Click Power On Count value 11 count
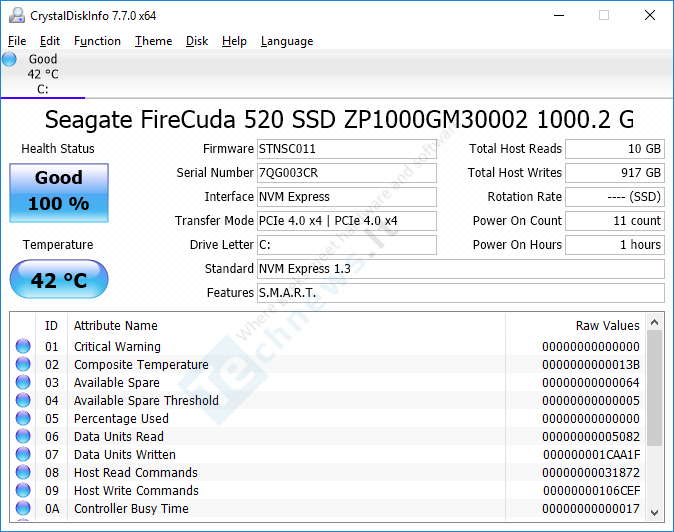This screenshot has height=532, width=674. [615, 221]
